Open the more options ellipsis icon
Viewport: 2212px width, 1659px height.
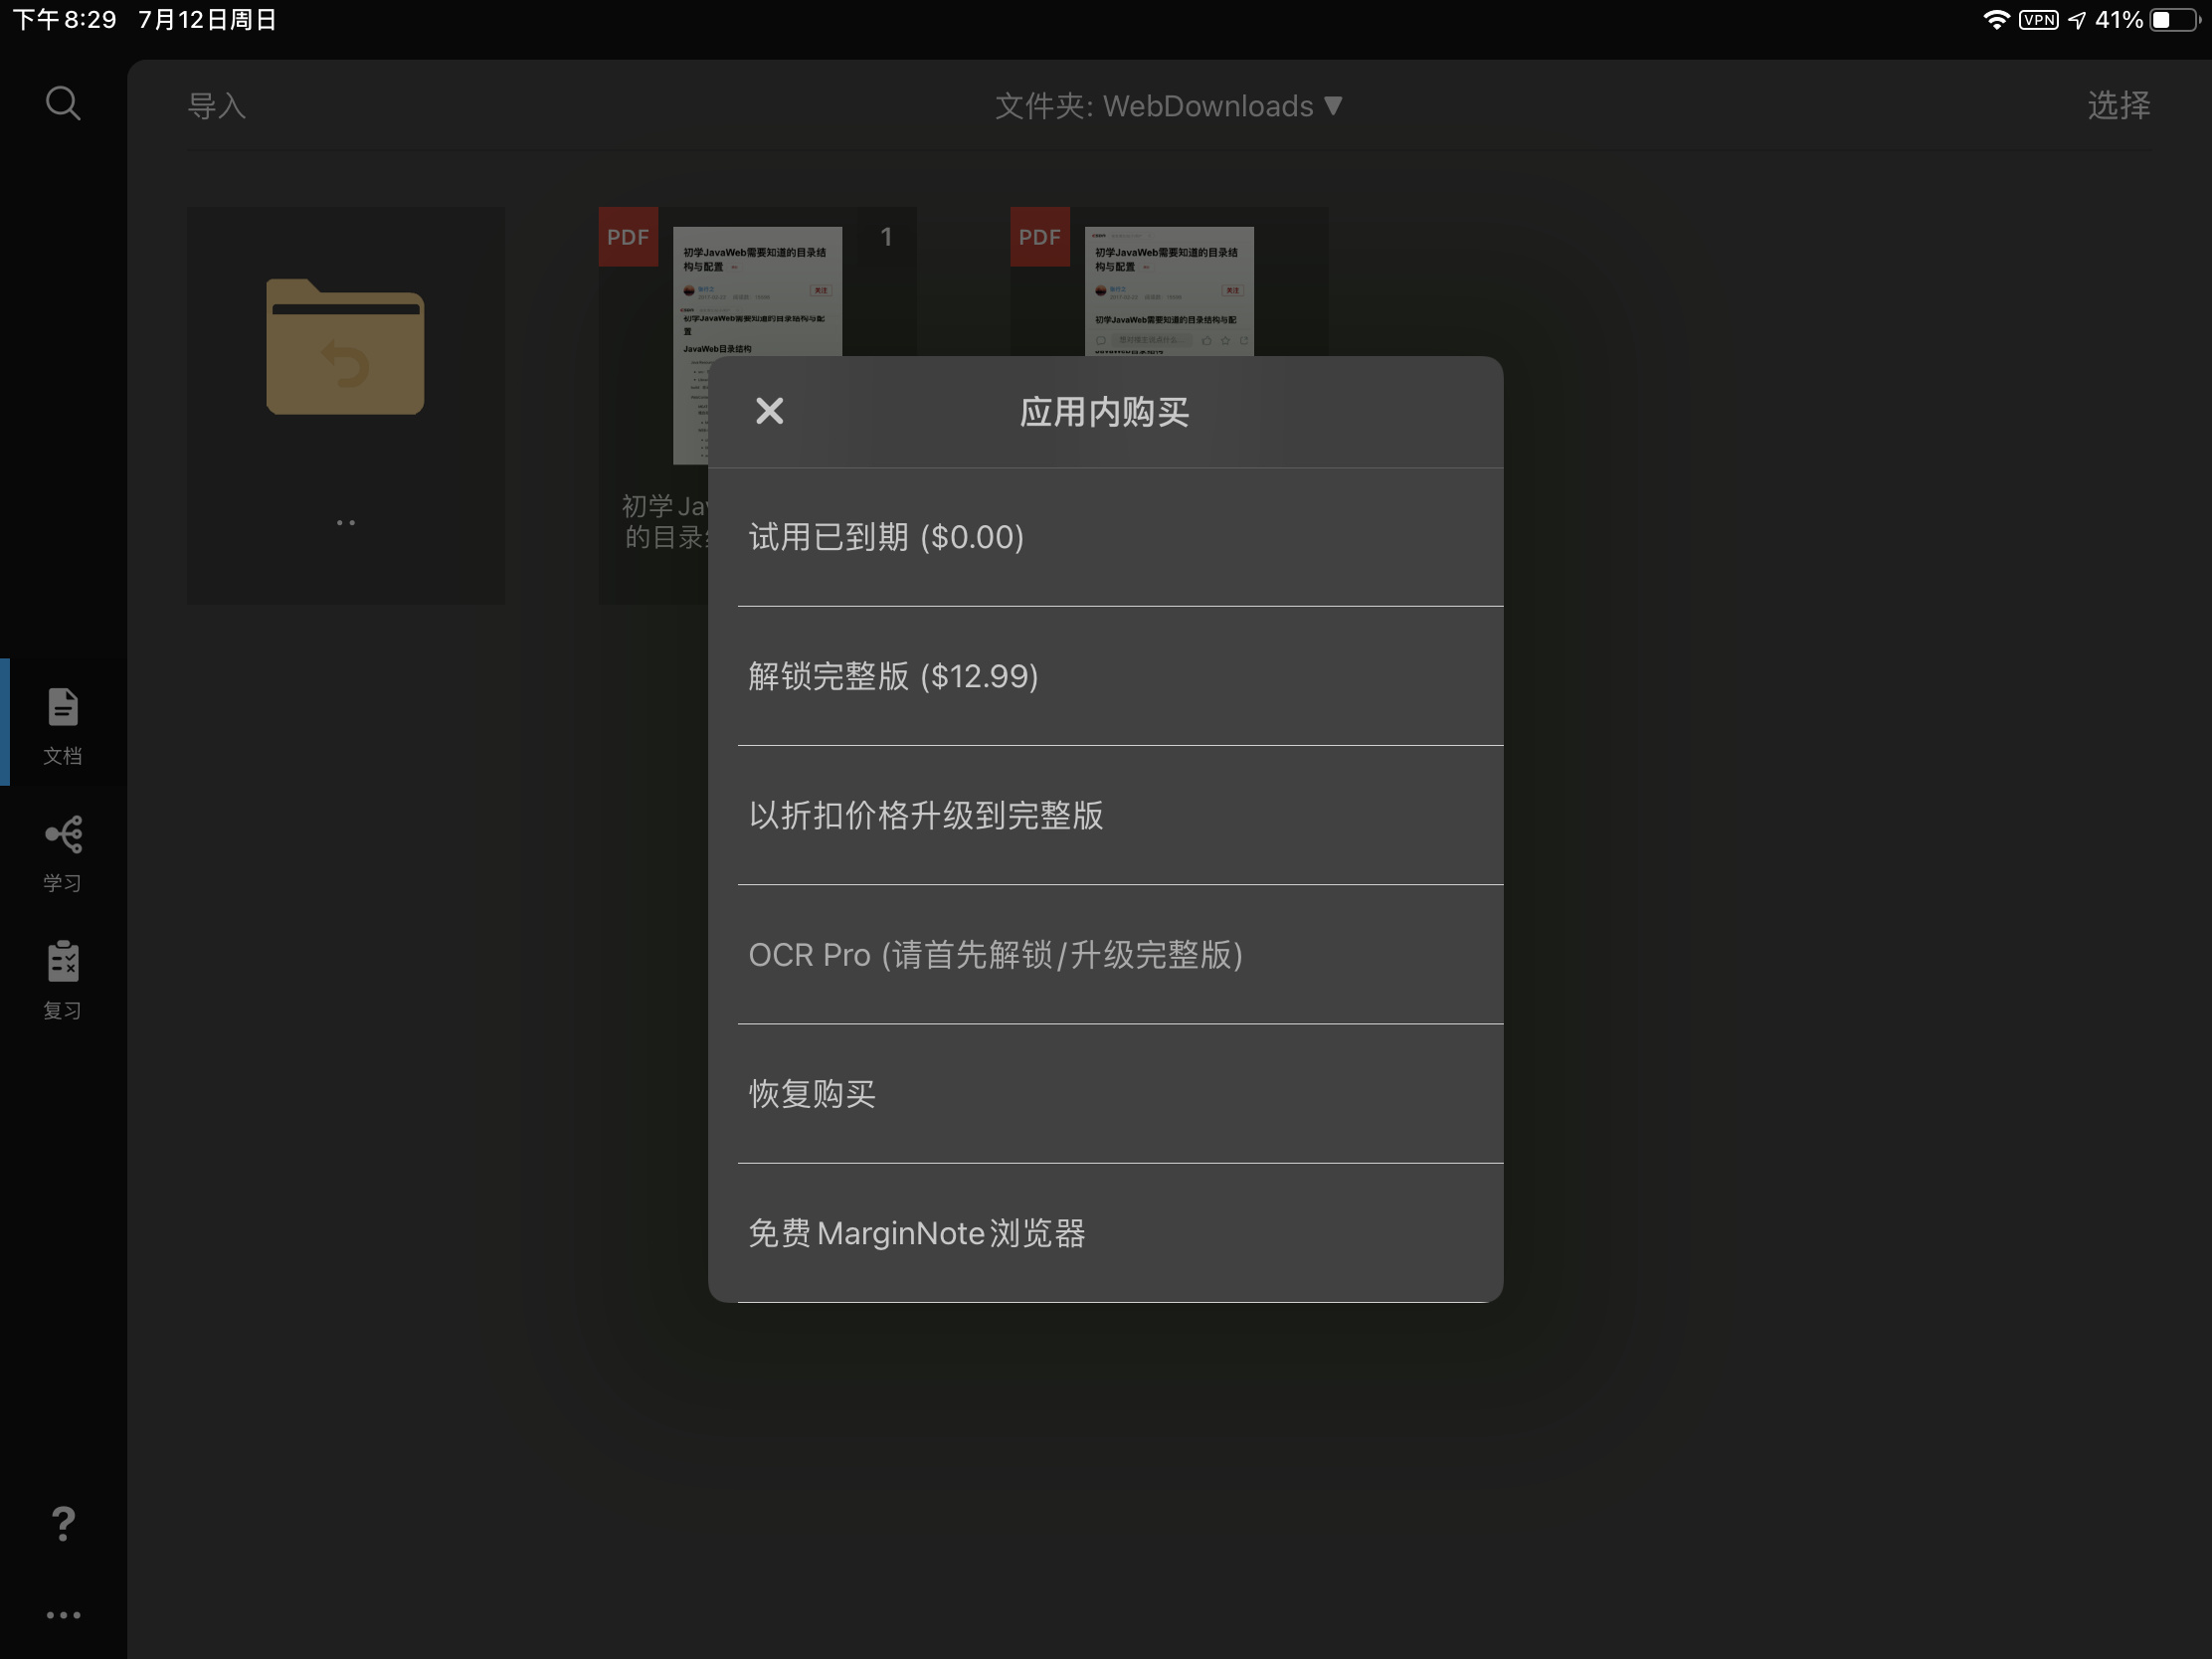point(63,1614)
